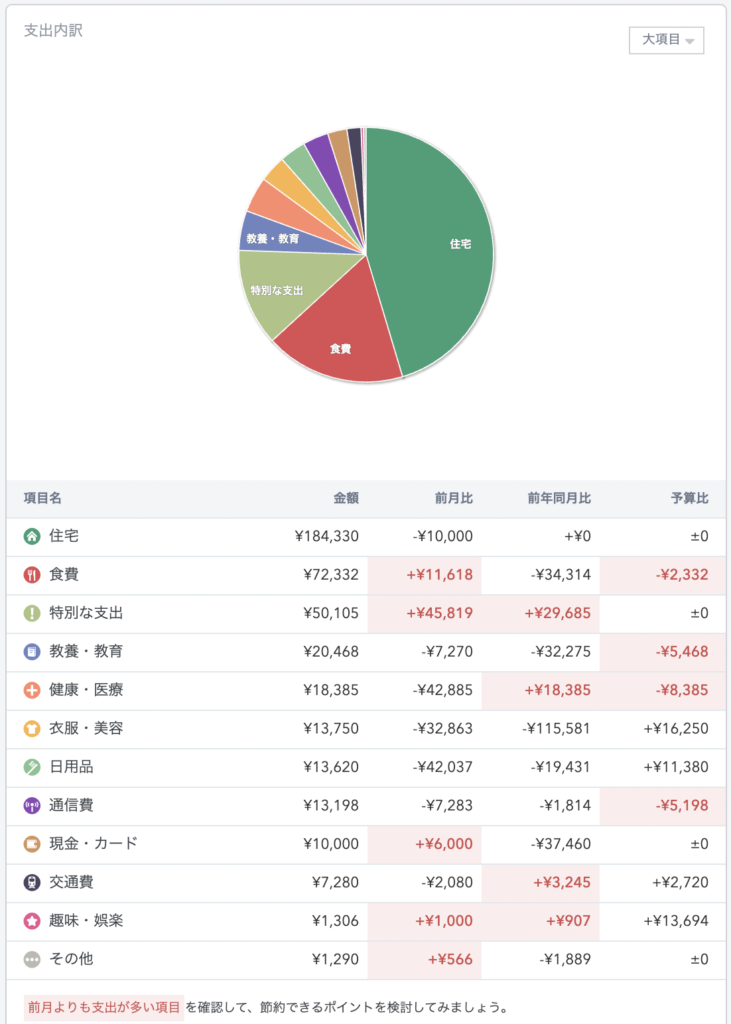
Task: Click the orange 健康・医療 plus icon
Action: tap(32, 690)
